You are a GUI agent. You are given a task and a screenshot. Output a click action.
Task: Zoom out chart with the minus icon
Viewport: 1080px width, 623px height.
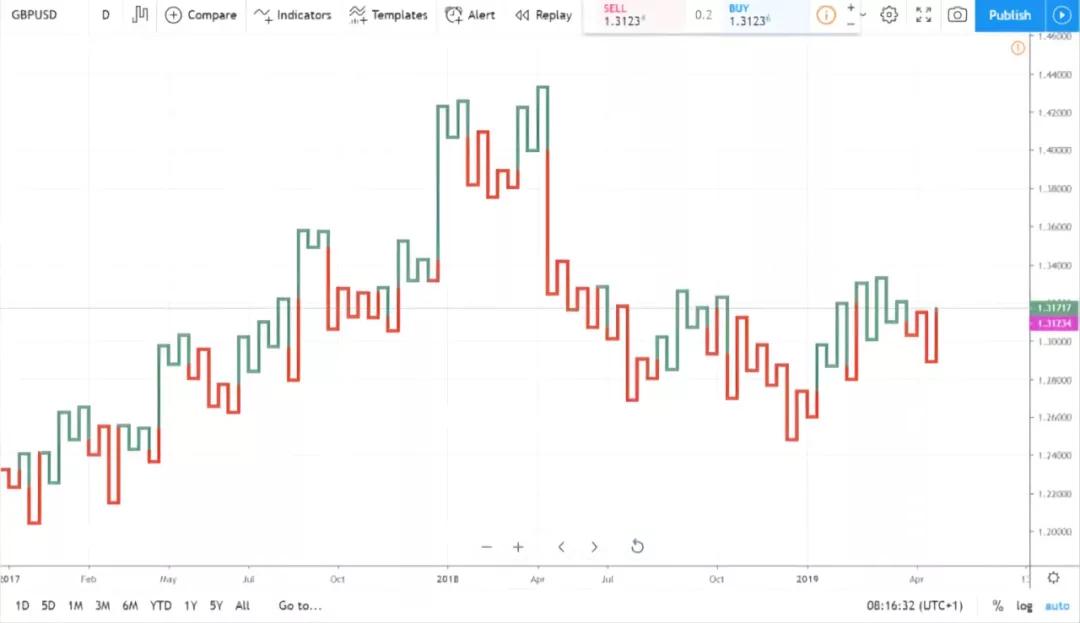487,547
